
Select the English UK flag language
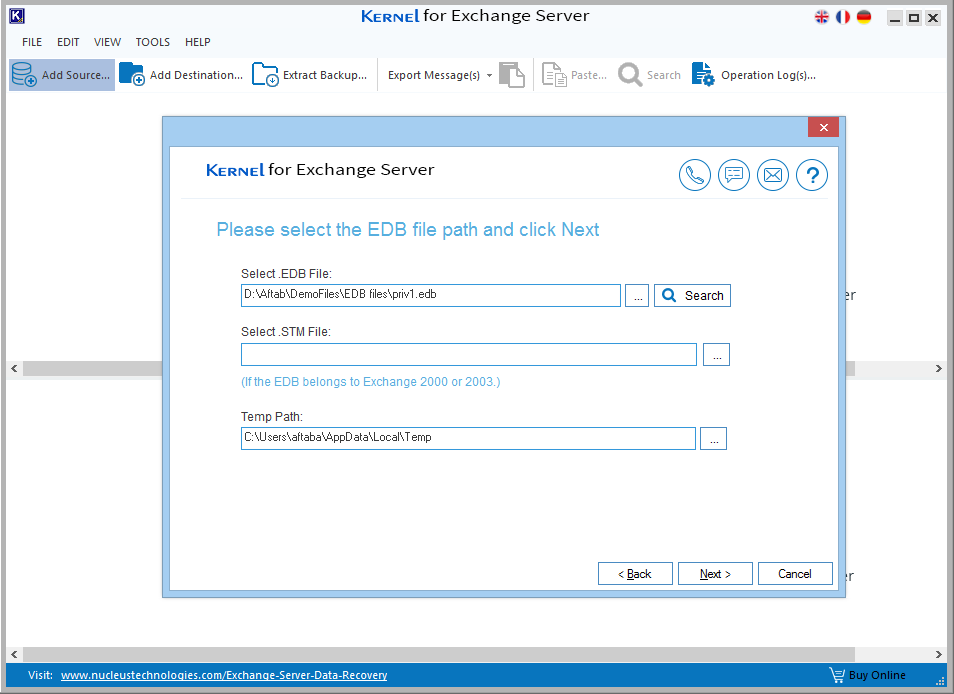tap(822, 17)
